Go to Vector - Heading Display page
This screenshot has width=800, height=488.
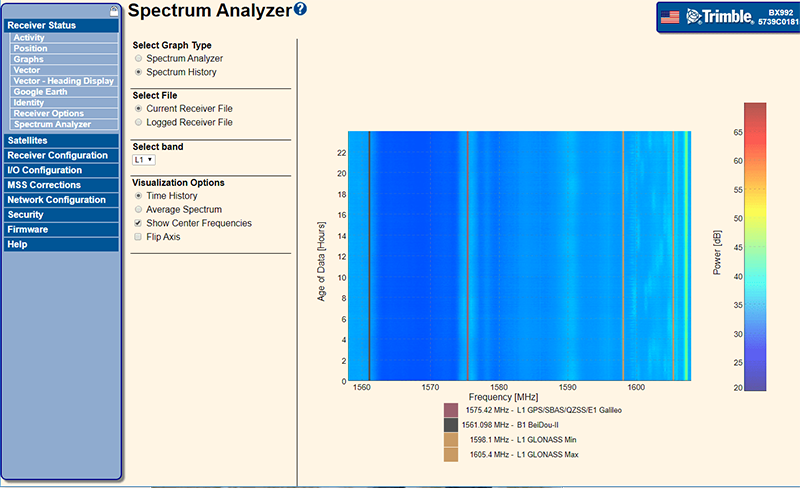[63, 81]
